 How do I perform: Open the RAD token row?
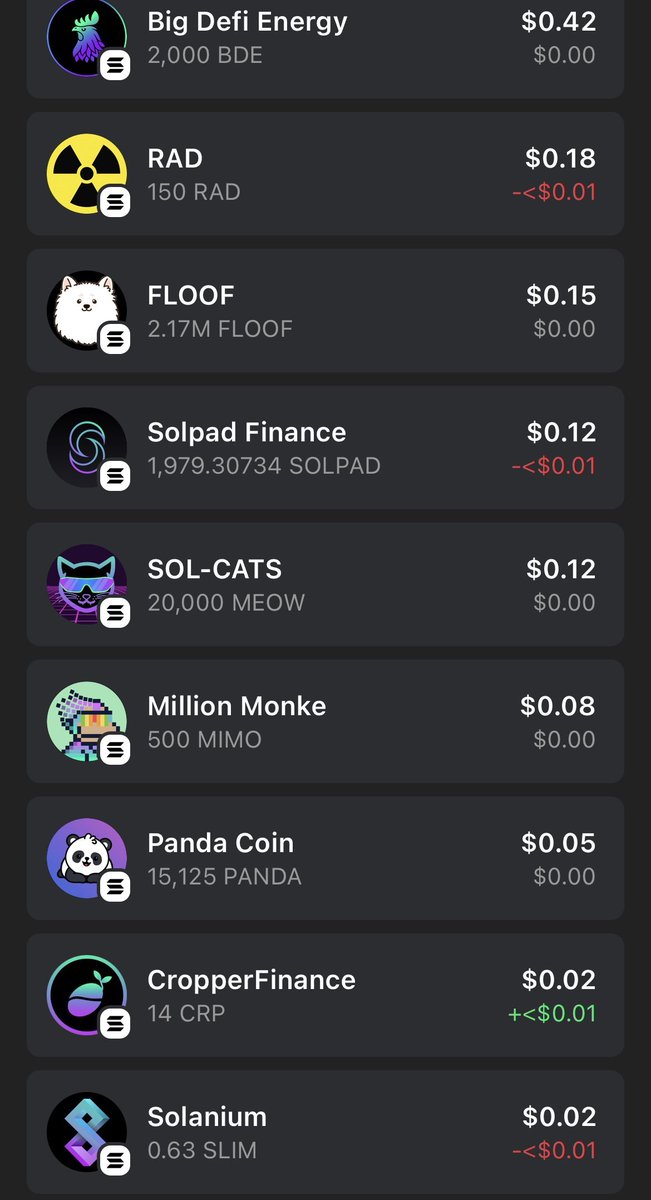[325, 173]
